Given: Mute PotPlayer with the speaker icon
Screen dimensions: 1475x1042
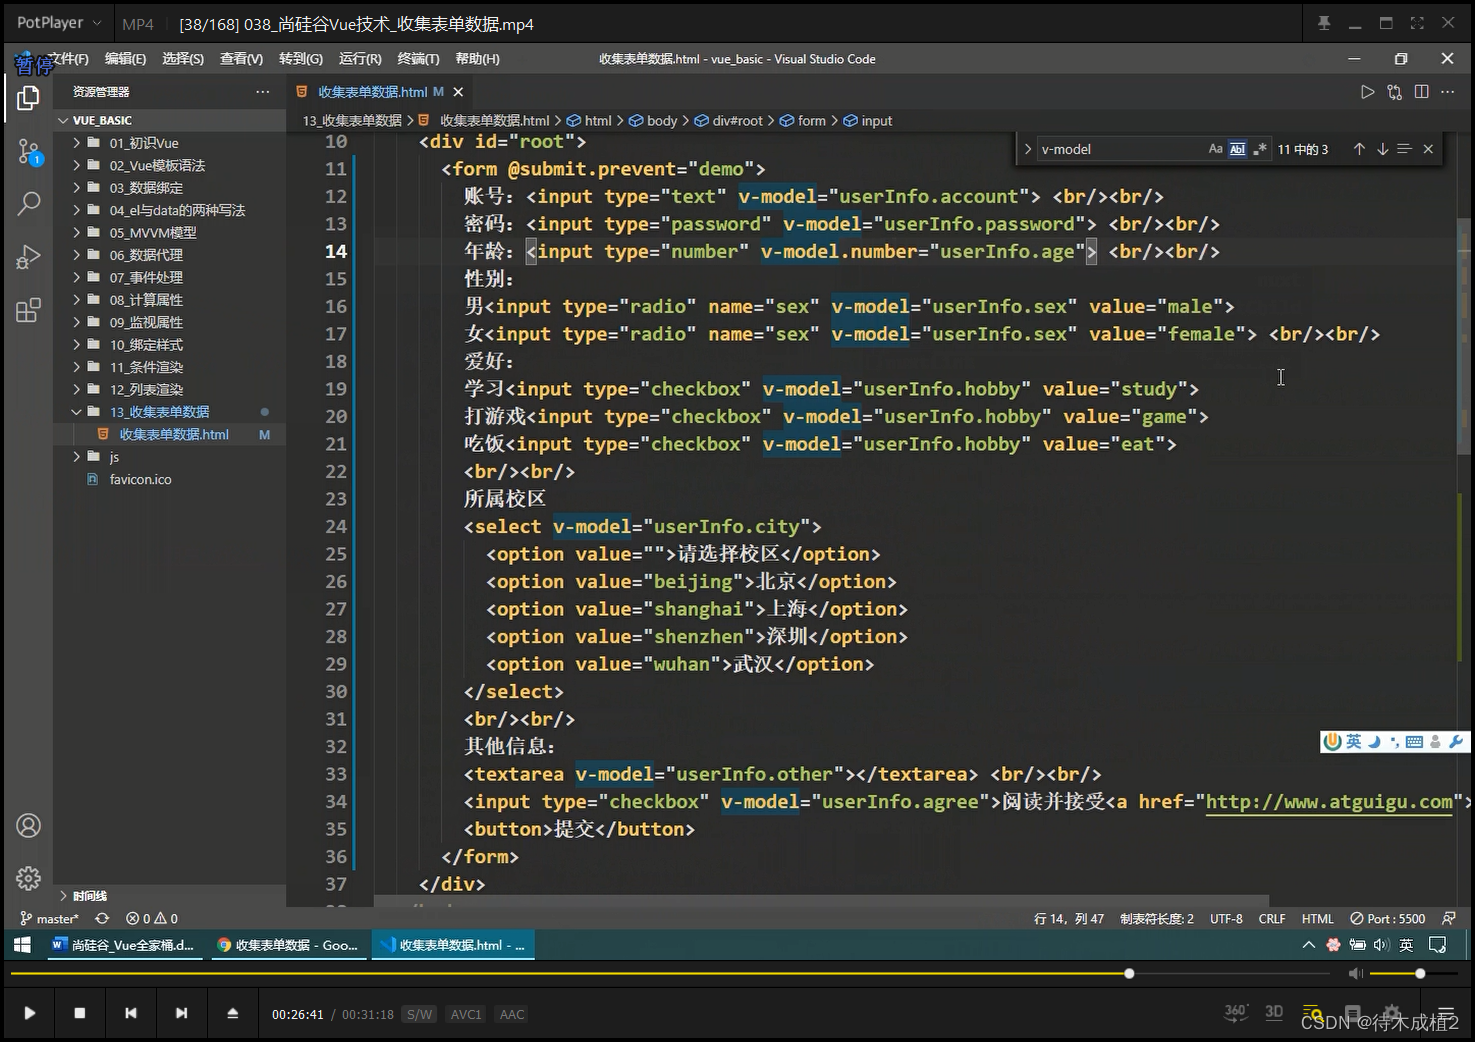Looking at the screenshot, I should (1355, 973).
